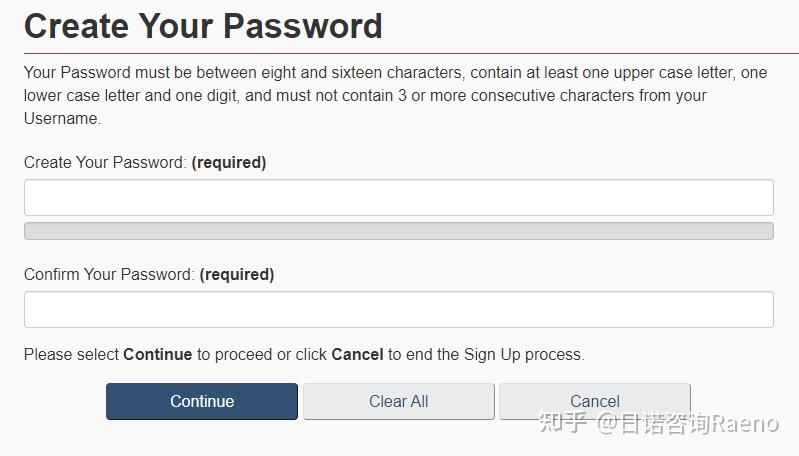The width and height of the screenshot is (799, 456).
Task: Click the Create Your Password heading
Action: (x=203, y=25)
